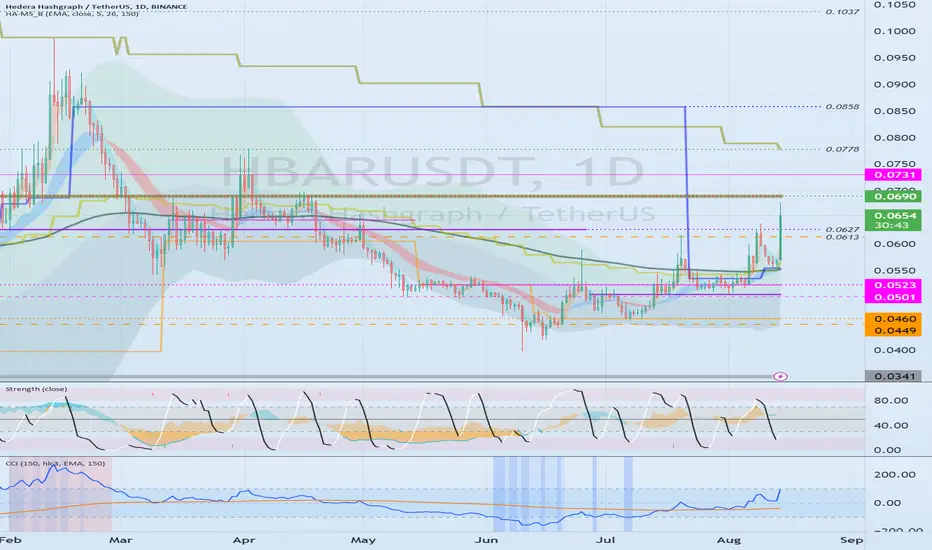Click the 0.0400 price axis tick
Image resolution: width=932 pixels, height=550 pixels.
pyautogui.click(x=895, y=350)
